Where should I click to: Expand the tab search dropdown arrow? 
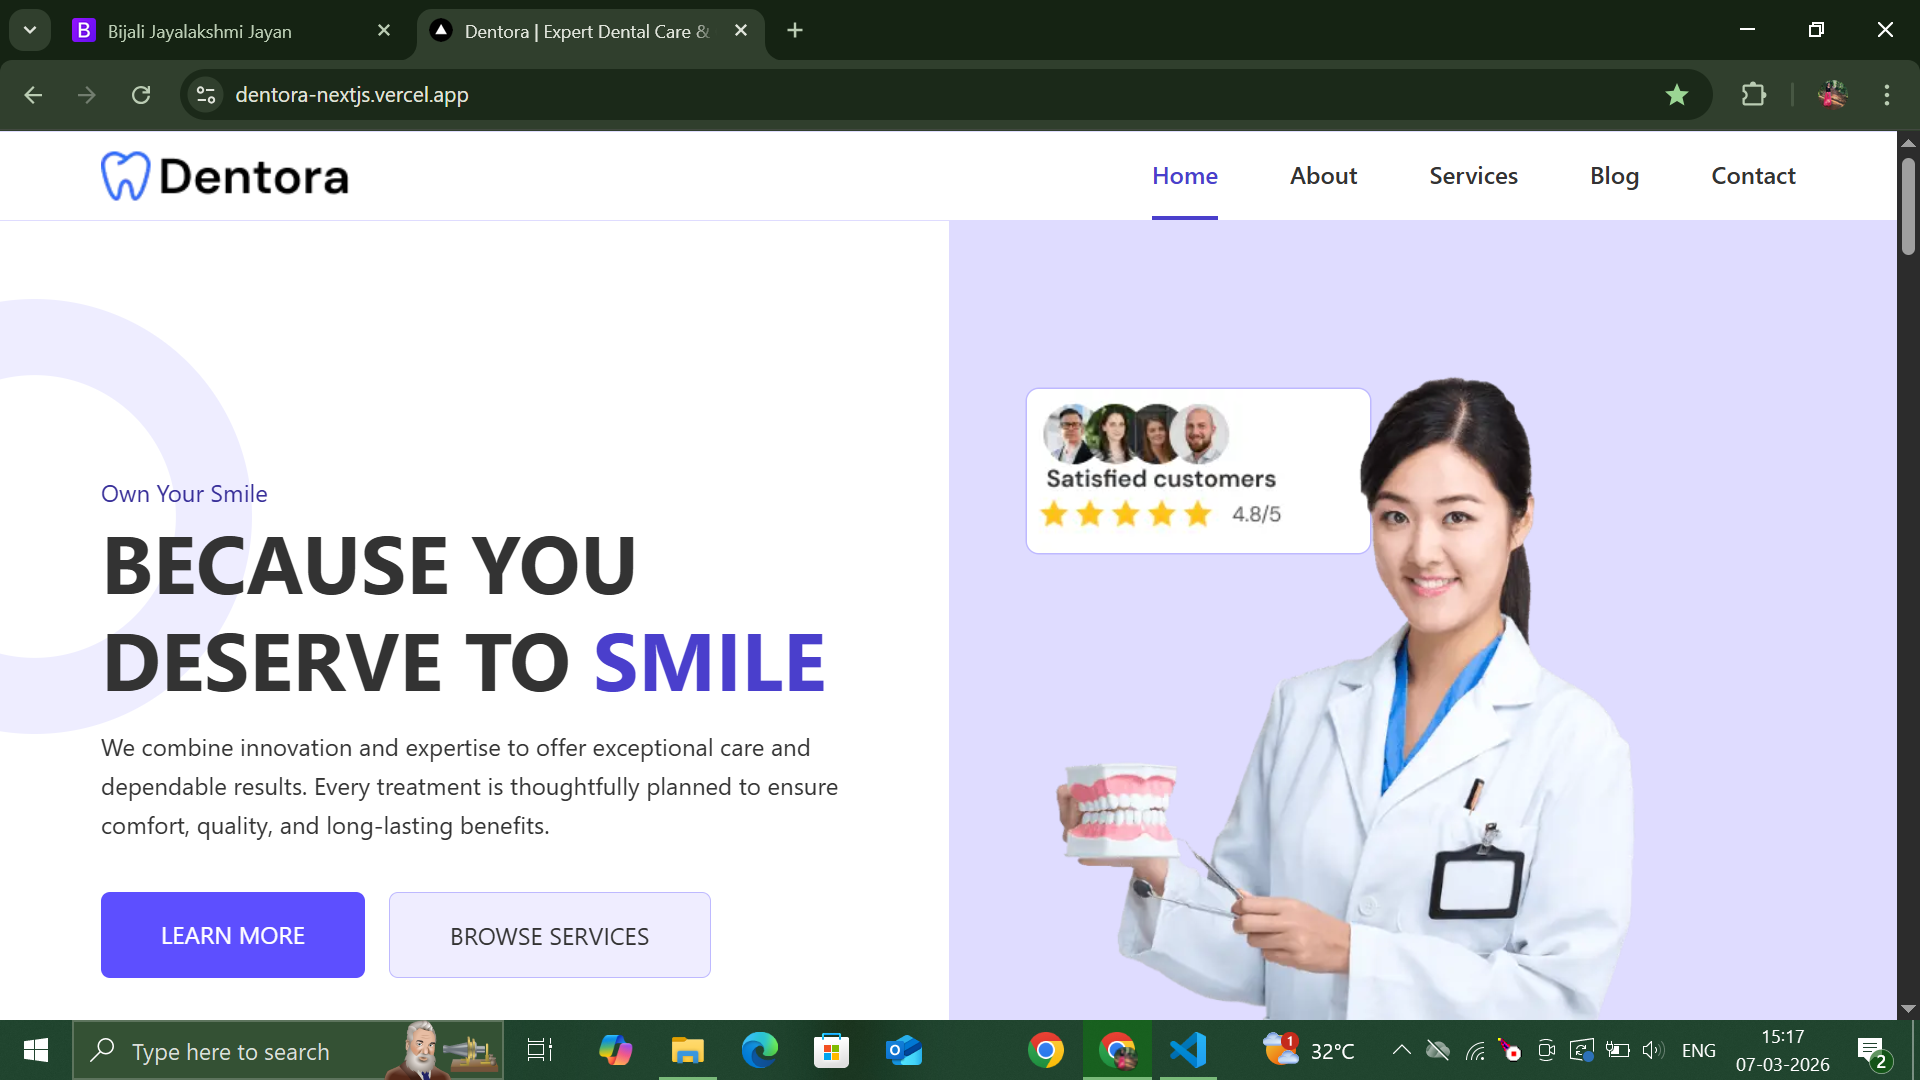(x=30, y=30)
